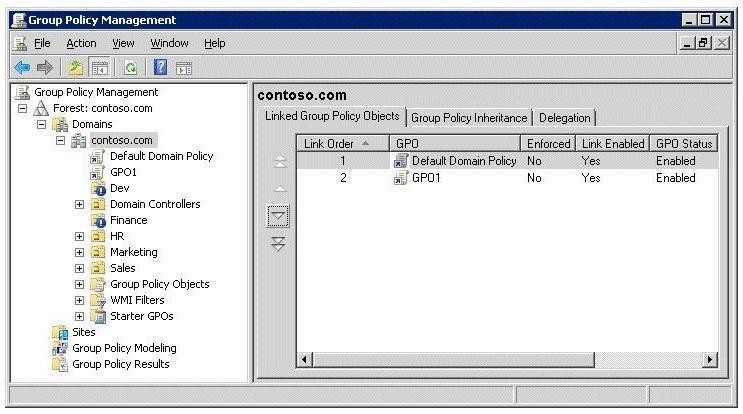Screen dimensions: 743x414
Task: Expand the Sales organizational unit
Action: point(79,269)
